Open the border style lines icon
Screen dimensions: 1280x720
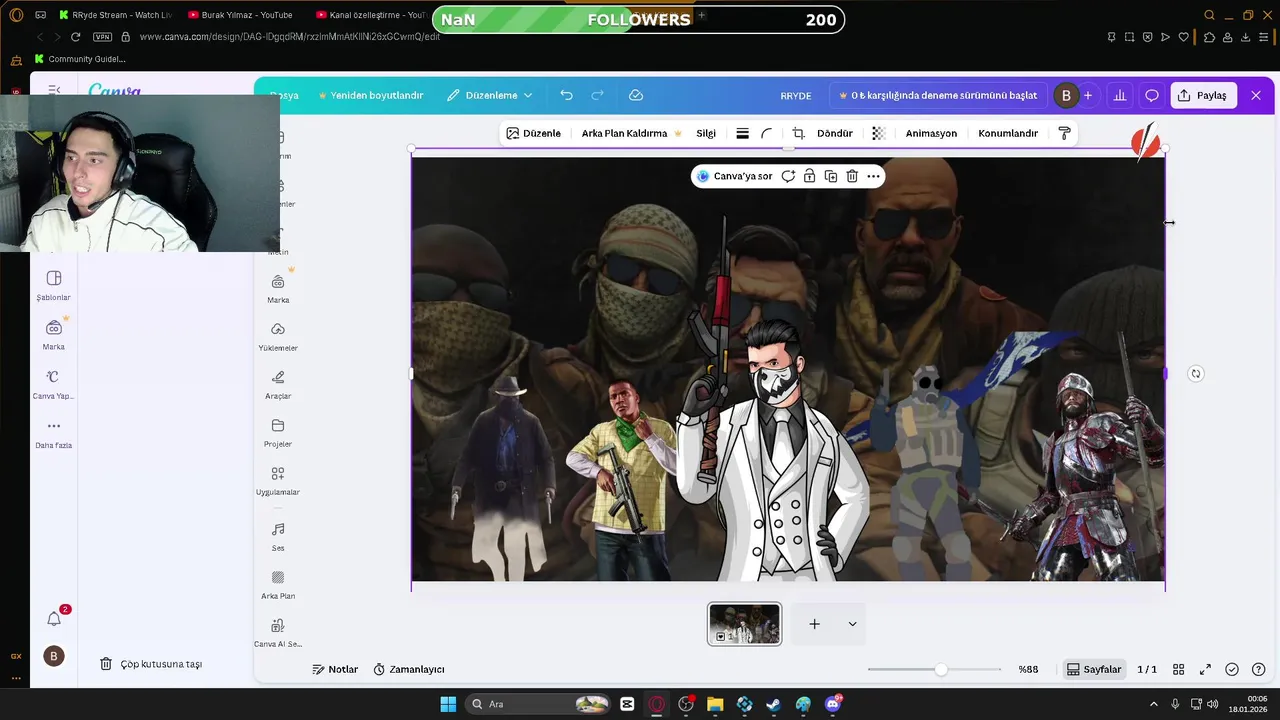coord(742,133)
